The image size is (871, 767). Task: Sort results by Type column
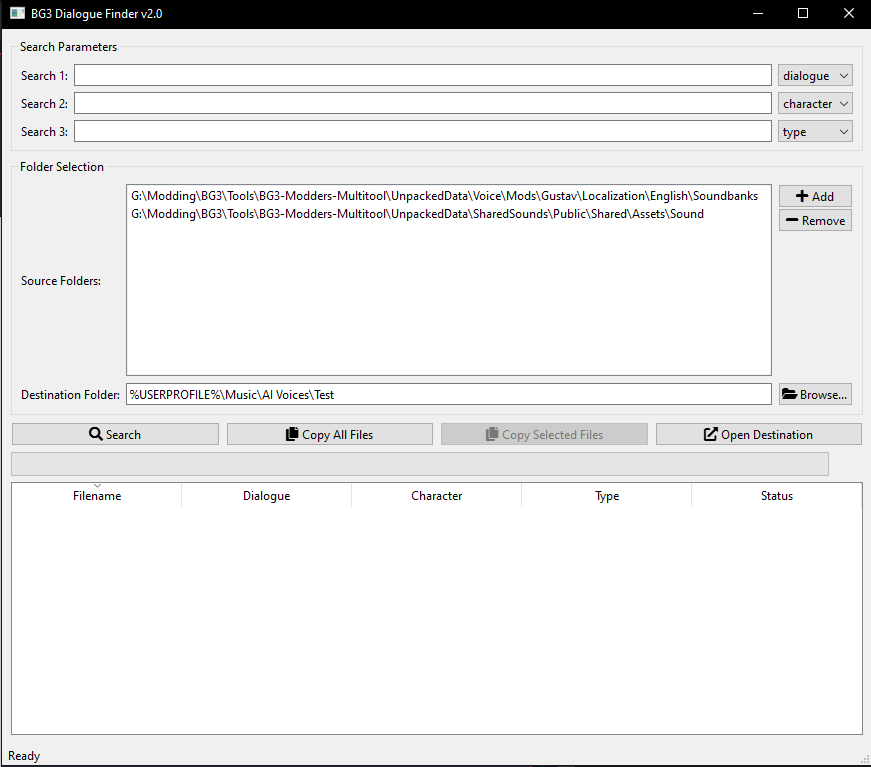(x=607, y=495)
